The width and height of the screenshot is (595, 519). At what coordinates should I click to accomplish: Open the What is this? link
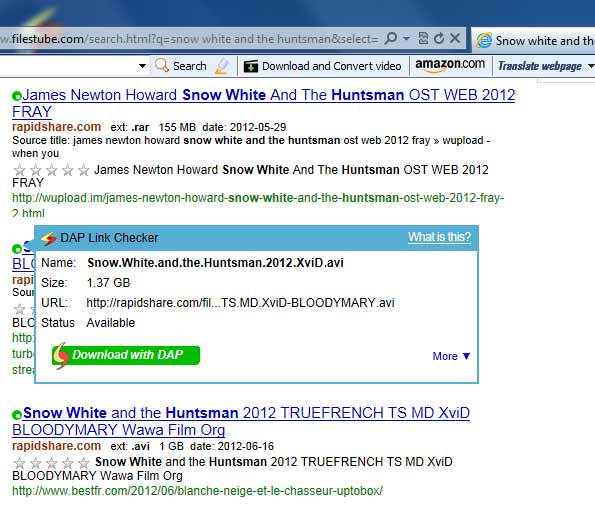pyautogui.click(x=439, y=237)
